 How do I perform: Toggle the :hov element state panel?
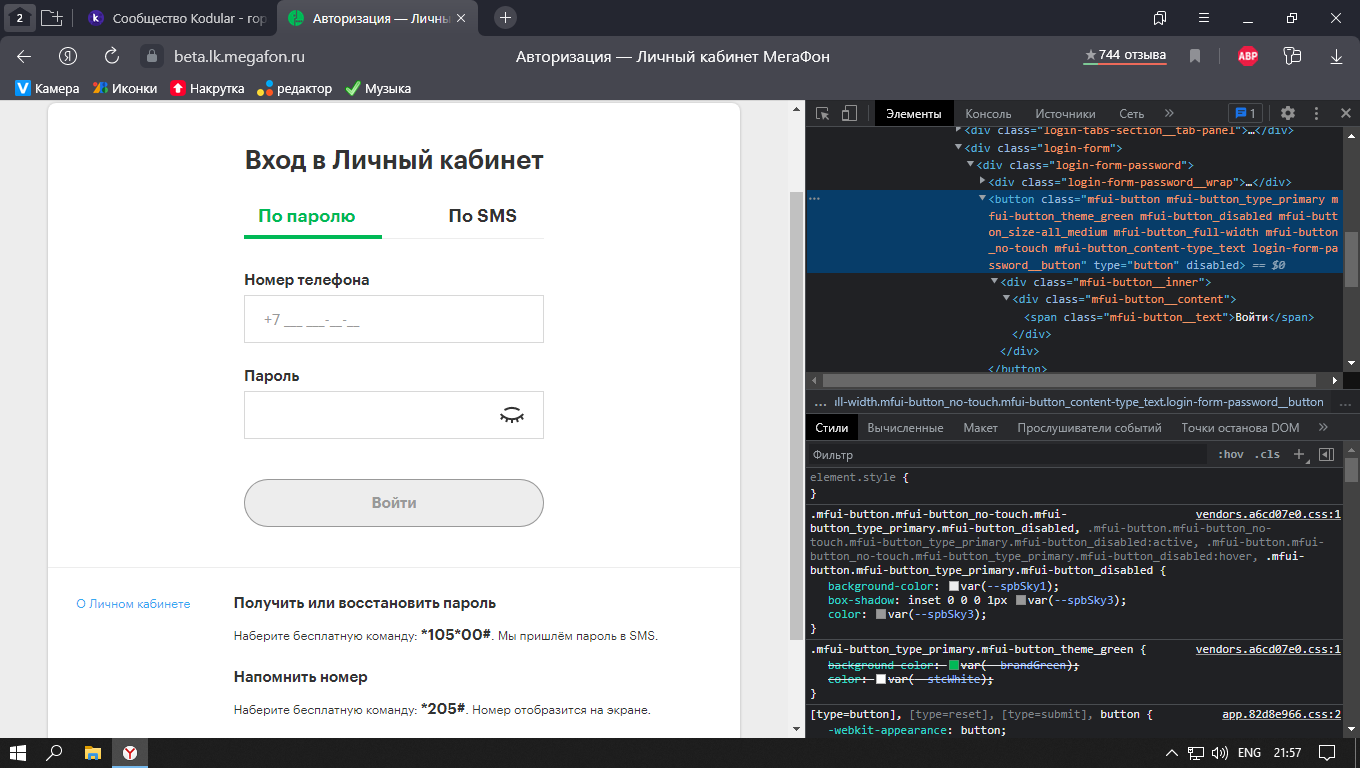(1230, 455)
